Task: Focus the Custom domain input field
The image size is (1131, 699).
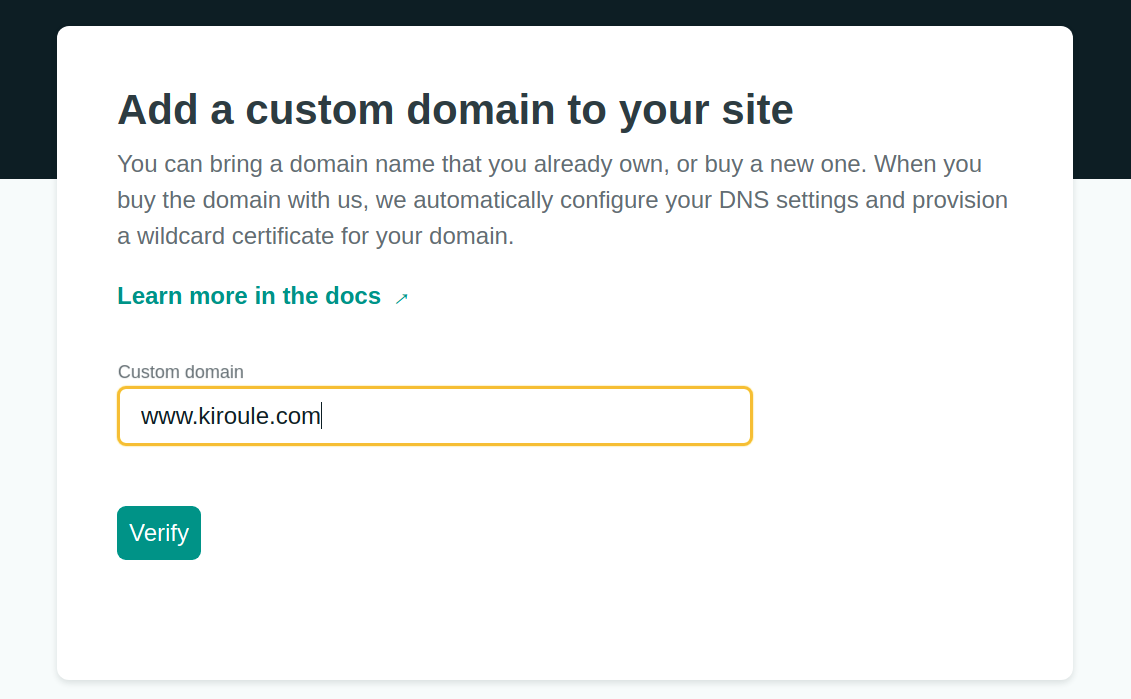Action: pyautogui.click(x=435, y=416)
